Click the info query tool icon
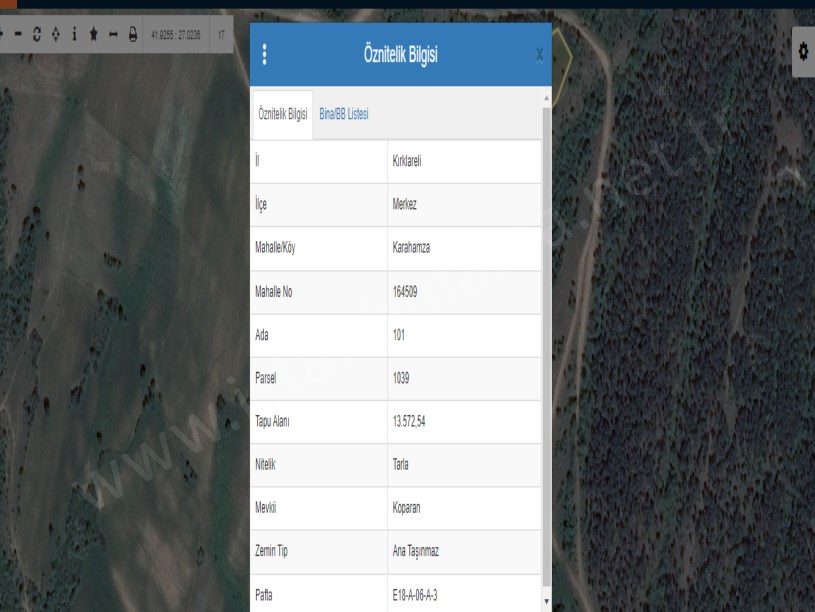815x612 pixels. coord(76,34)
